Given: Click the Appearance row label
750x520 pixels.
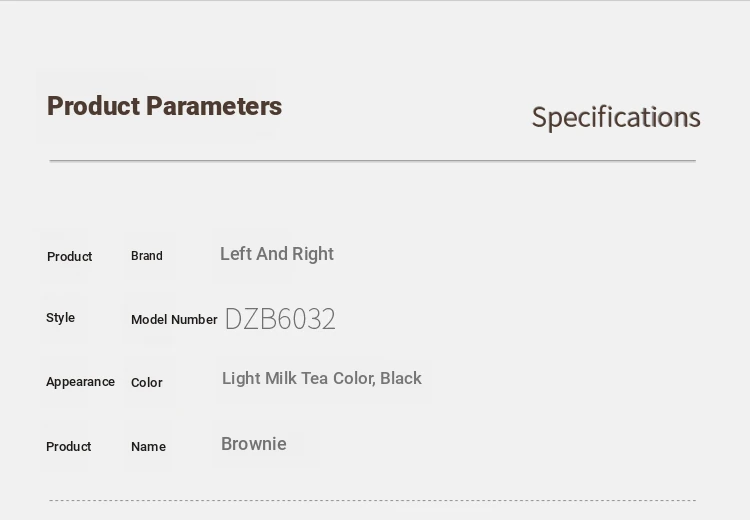Looking at the screenshot, I should [80, 382].
